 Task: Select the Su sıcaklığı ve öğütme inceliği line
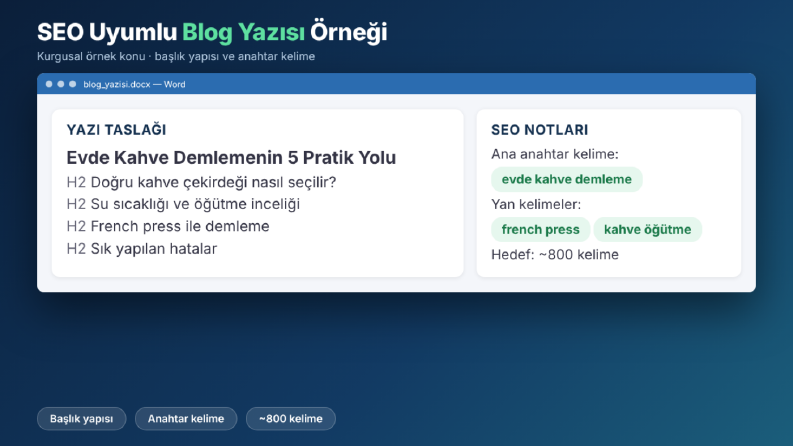(183, 204)
